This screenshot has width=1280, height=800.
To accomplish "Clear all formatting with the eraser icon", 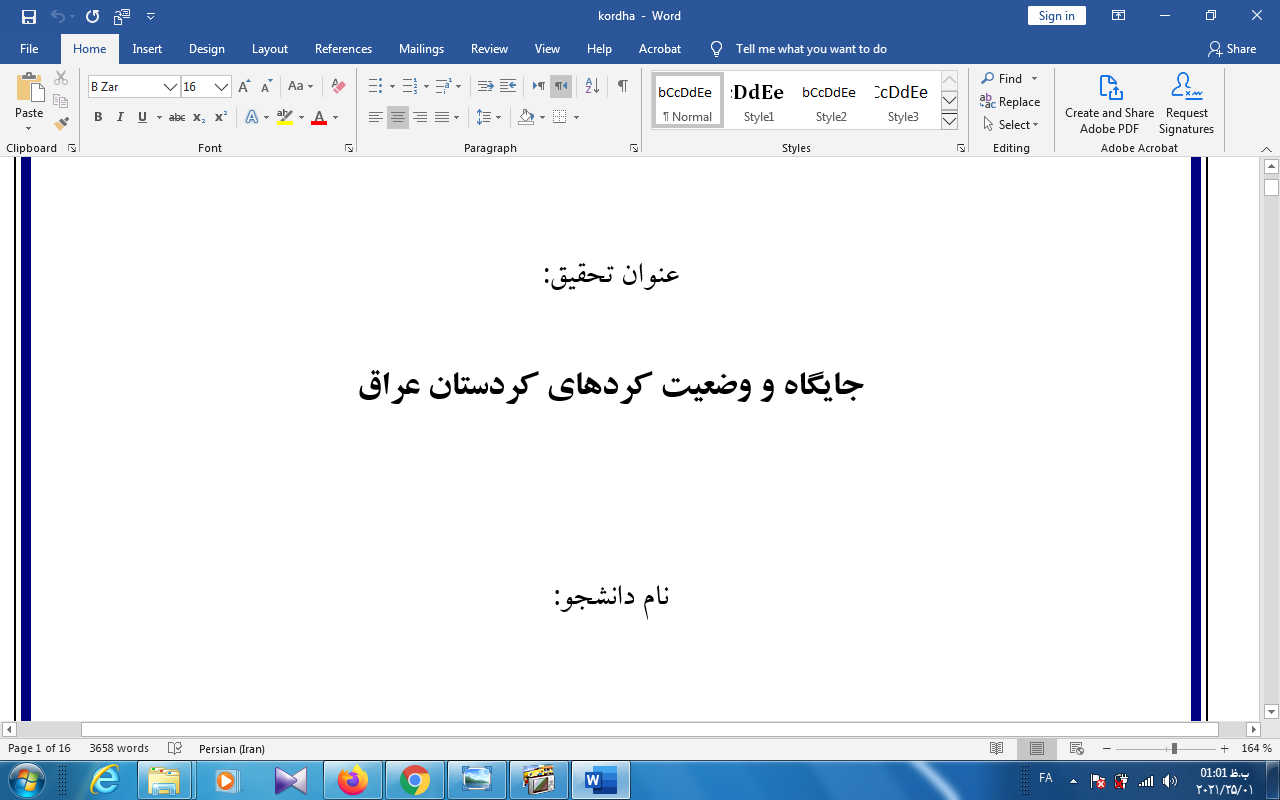I will [x=338, y=87].
